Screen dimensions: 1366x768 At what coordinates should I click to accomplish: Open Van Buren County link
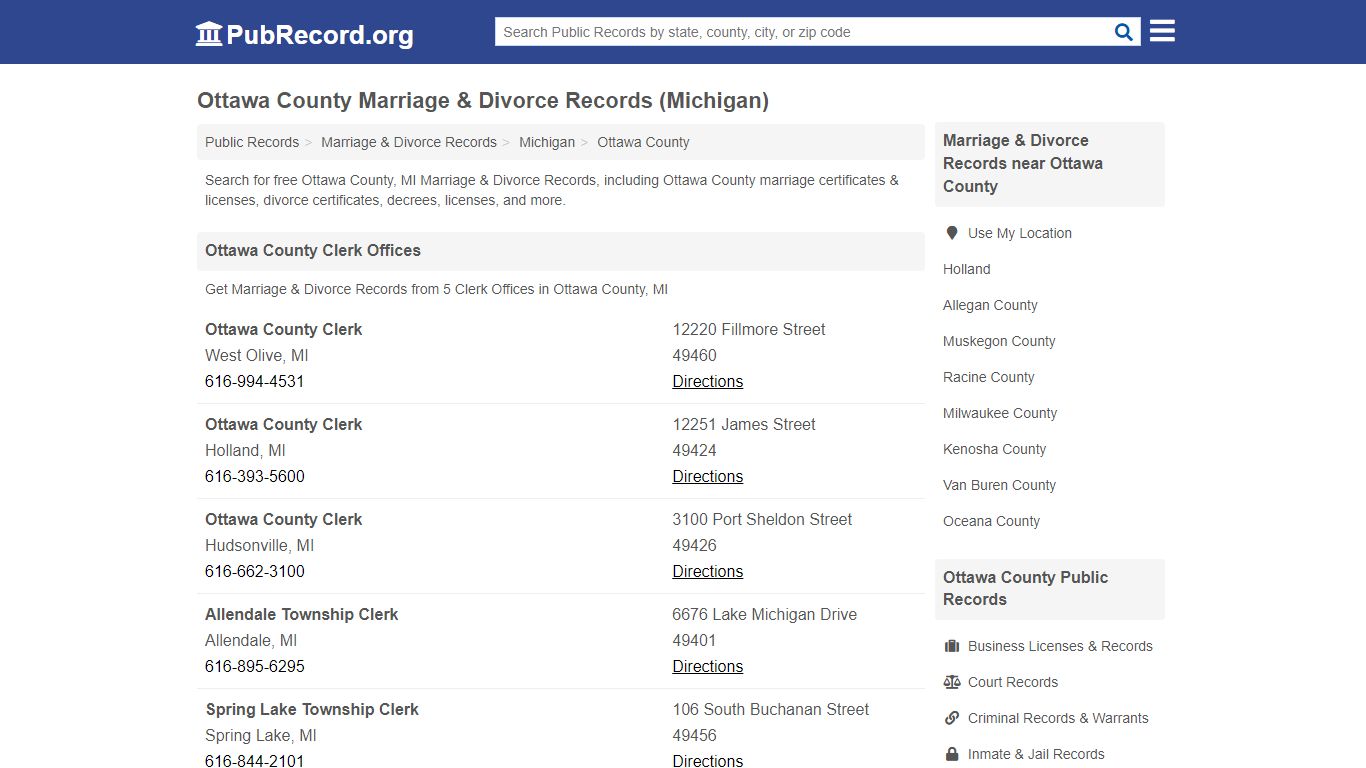tap(1000, 485)
